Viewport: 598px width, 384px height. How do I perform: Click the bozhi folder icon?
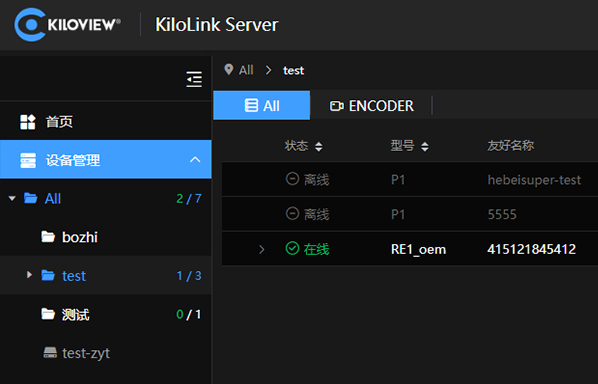(48, 237)
